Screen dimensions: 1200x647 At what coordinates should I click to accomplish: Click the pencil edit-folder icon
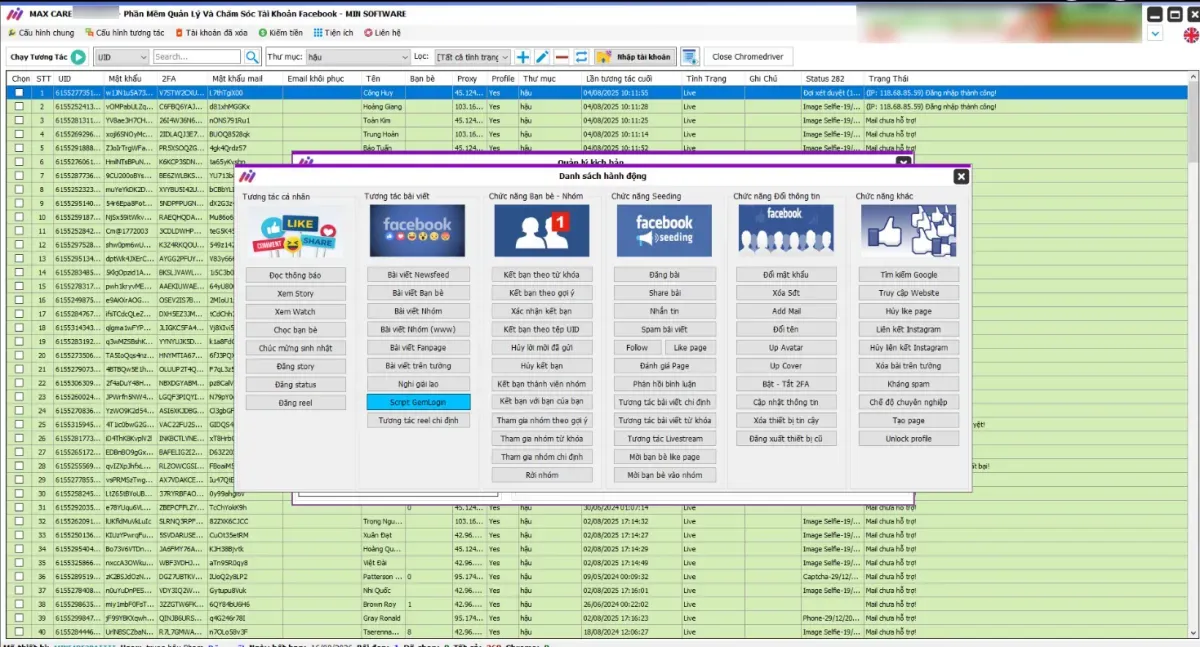click(x=543, y=57)
